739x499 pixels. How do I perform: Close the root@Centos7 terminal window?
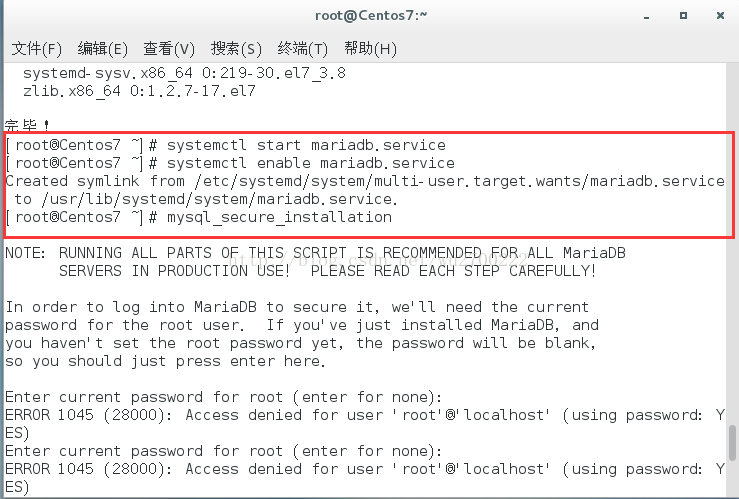720,16
